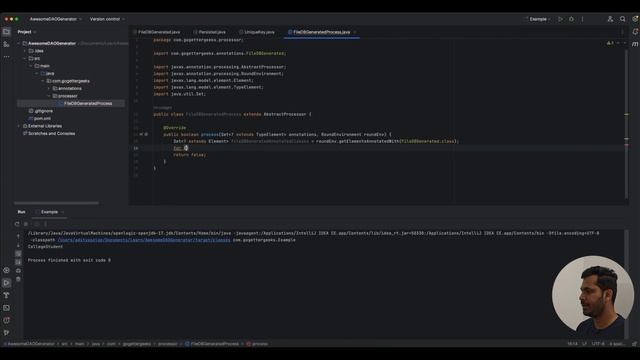
Task: Open Search Everywhere magnifier icon
Action: (622, 19)
